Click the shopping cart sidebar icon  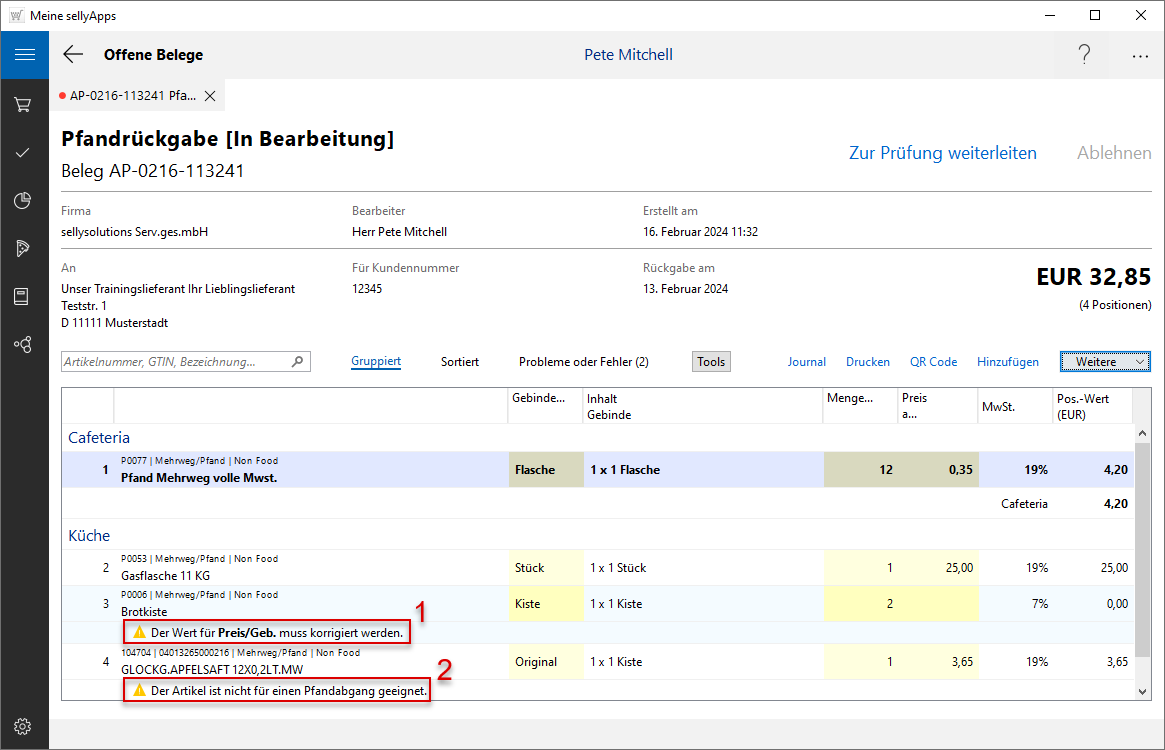click(24, 104)
